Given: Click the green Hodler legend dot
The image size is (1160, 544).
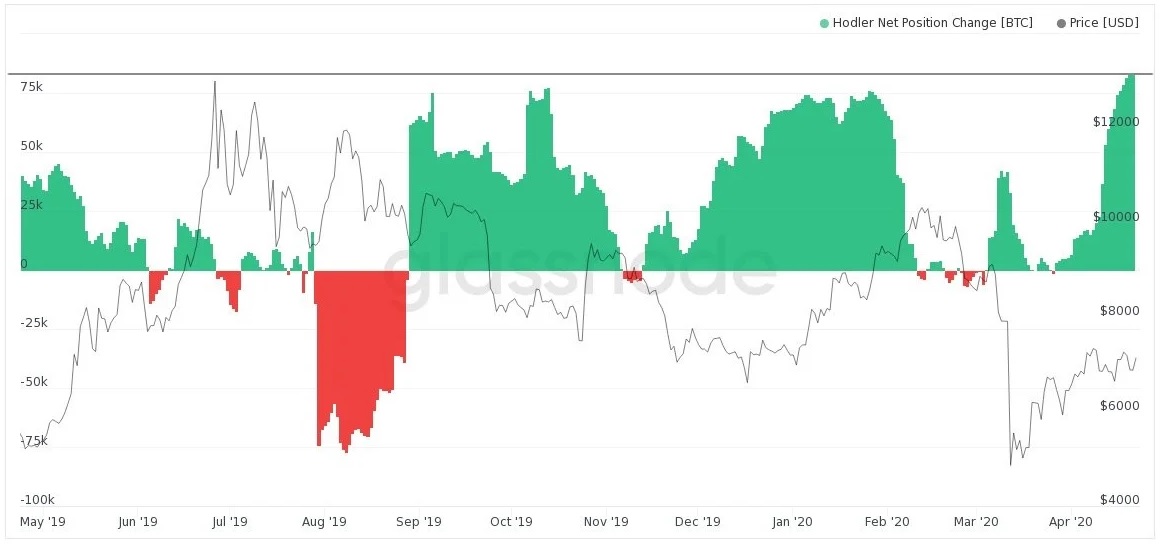Looking at the screenshot, I should pos(824,24).
